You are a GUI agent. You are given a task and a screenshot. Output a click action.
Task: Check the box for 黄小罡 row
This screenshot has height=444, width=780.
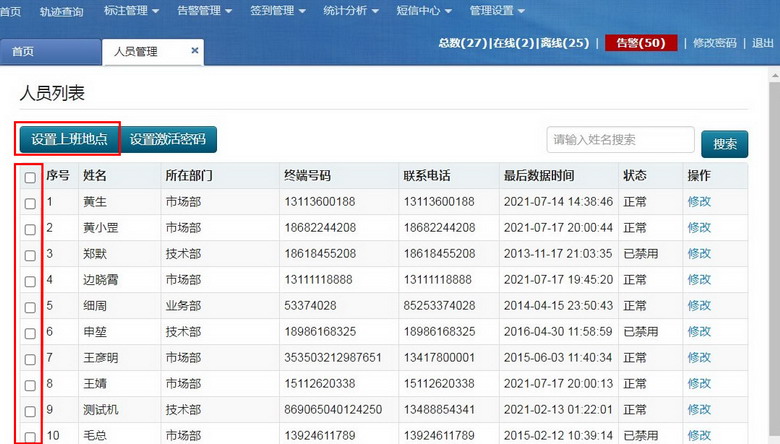pos(30,229)
